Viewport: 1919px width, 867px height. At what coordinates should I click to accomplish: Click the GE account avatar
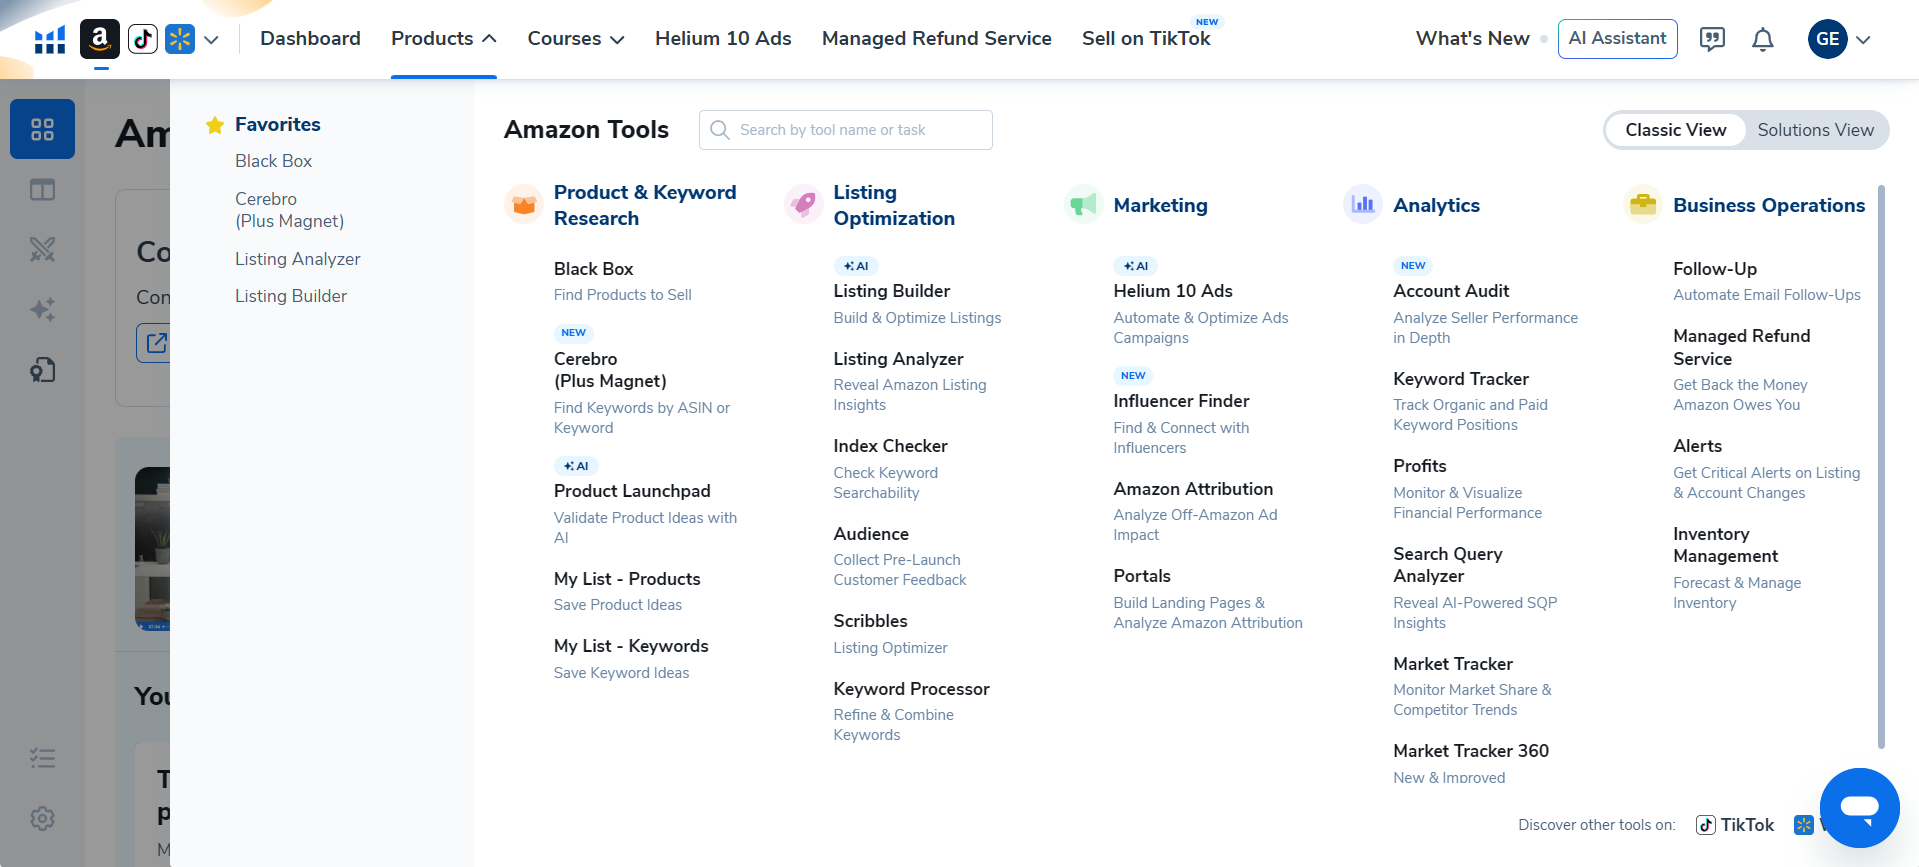pos(1827,39)
